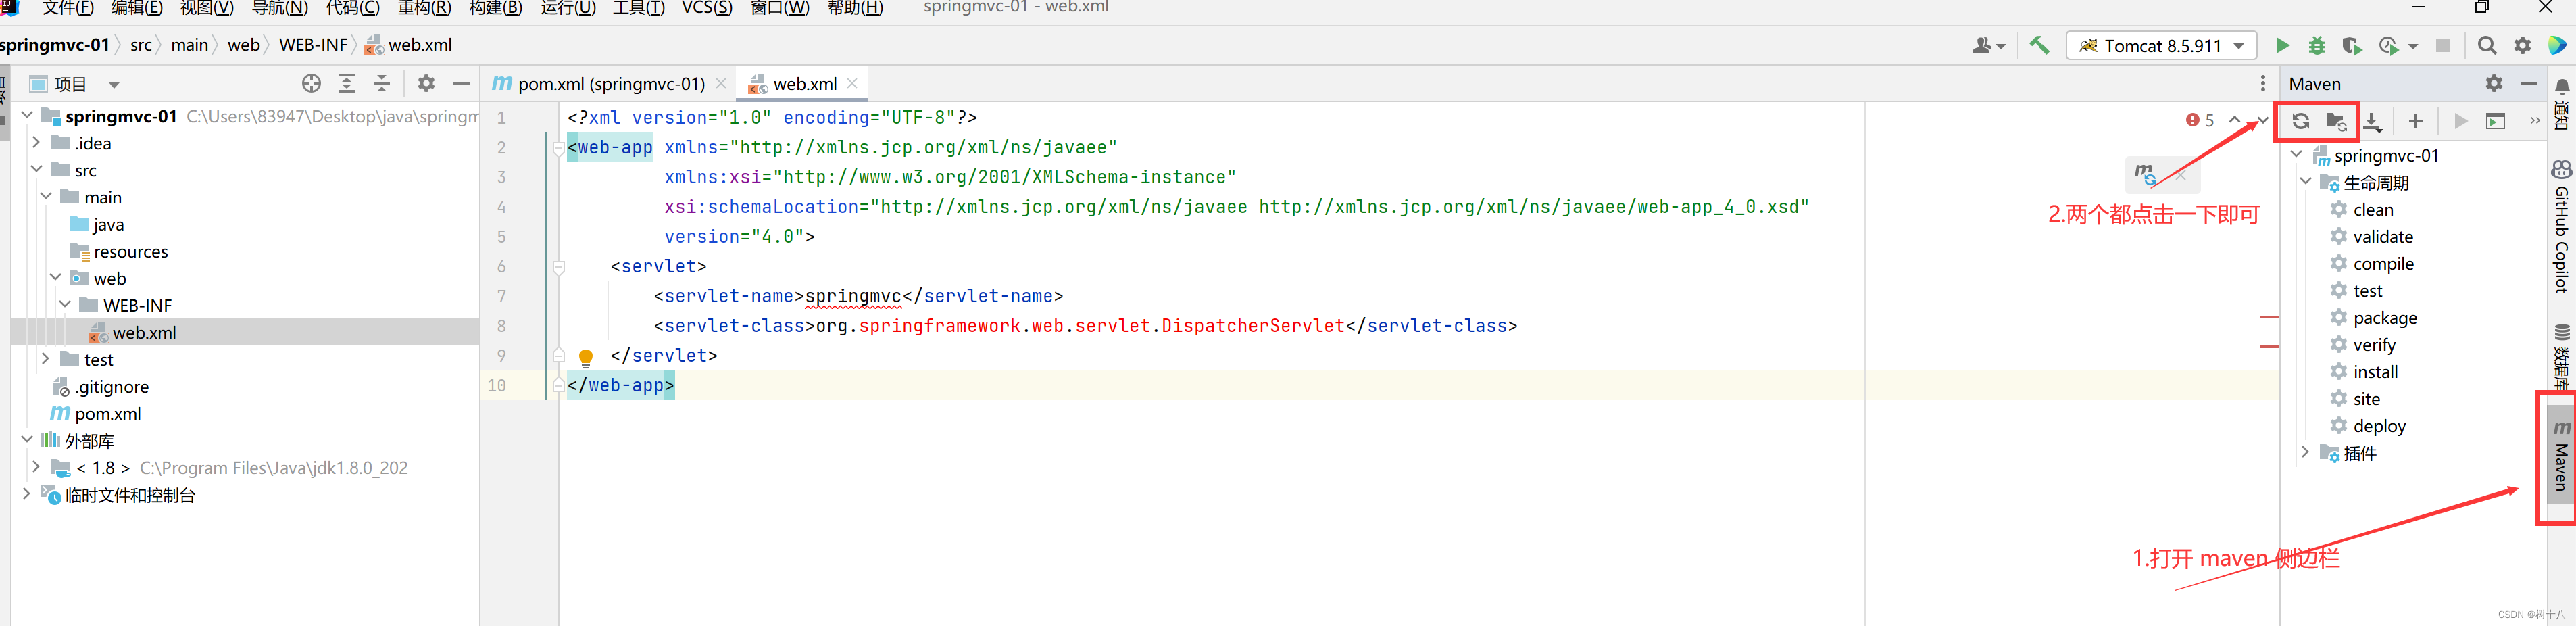This screenshot has width=2576, height=626.
Task: Expand JDK 1.8 library node
Action: coord(36,466)
